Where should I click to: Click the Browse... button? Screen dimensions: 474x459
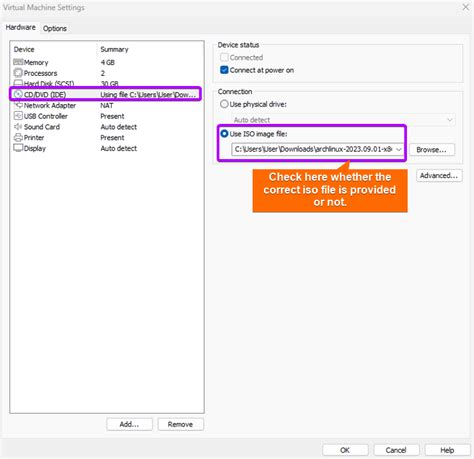click(431, 150)
